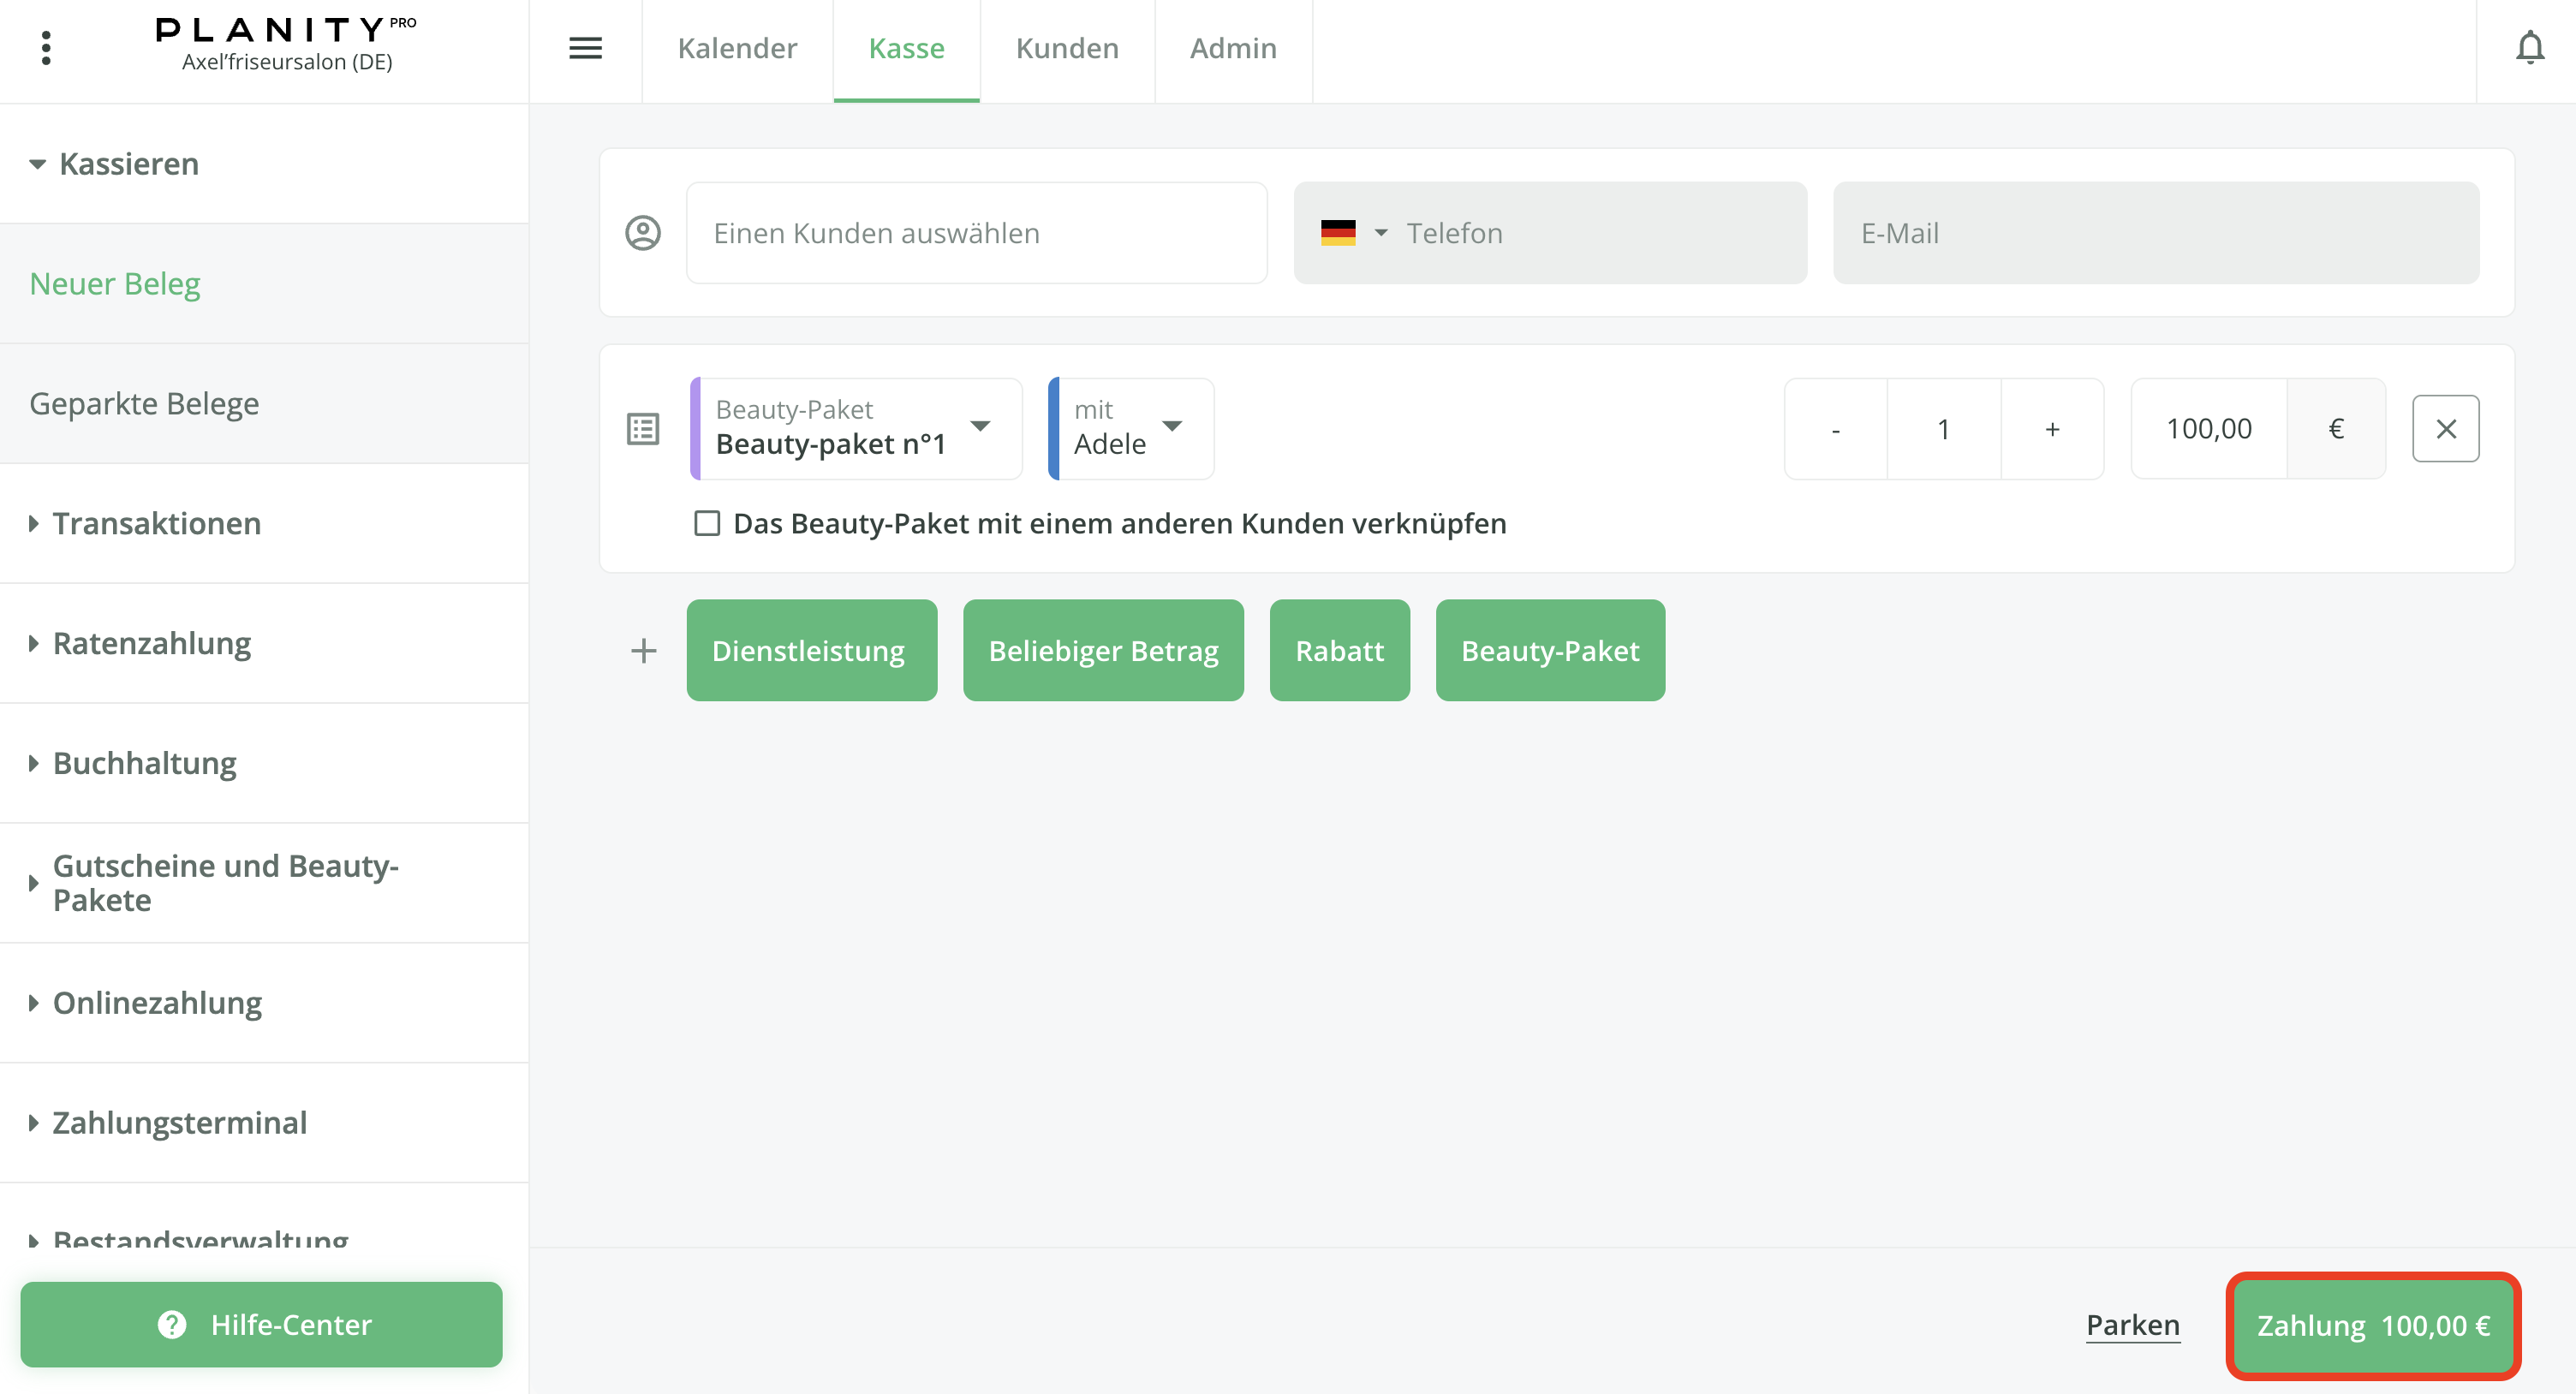Remove the Beauty-Paket line with the X

coord(2446,428)
